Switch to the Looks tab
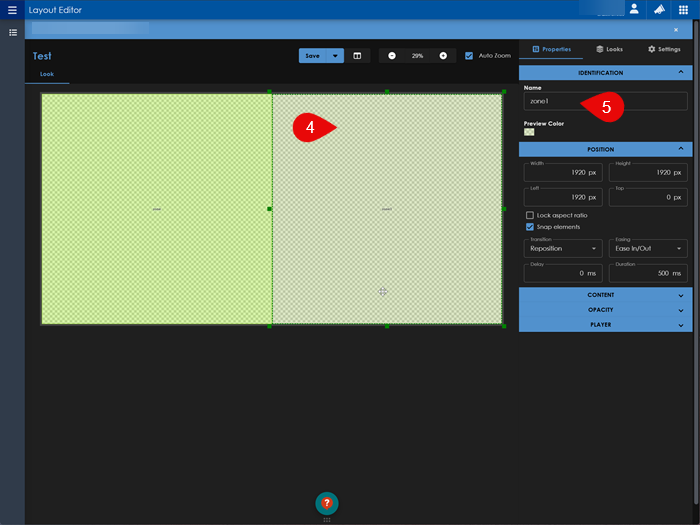Image resolution: width=700 pixels, height=525 pixels. point(608,48)
